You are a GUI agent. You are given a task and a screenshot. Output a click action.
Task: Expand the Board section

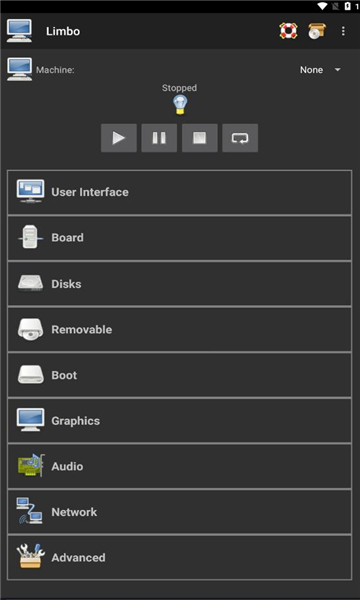click(179, 238)
